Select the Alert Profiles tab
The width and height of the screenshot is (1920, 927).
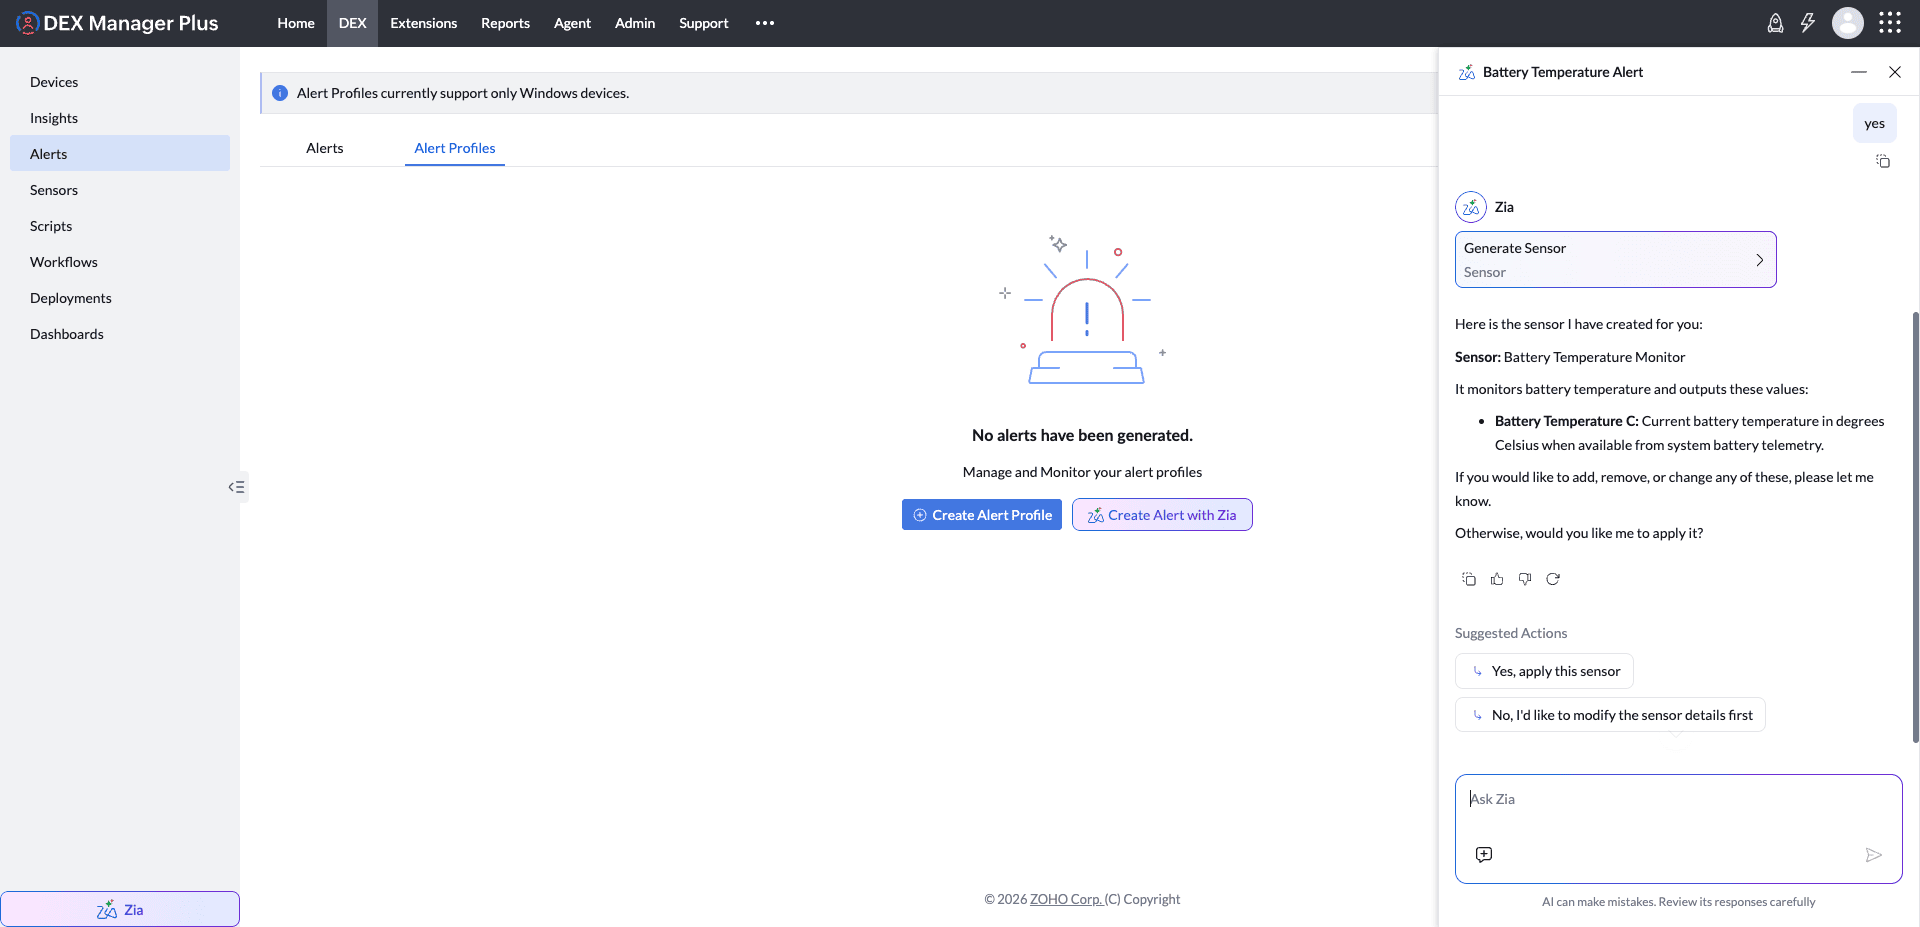(x=455, y=148)
